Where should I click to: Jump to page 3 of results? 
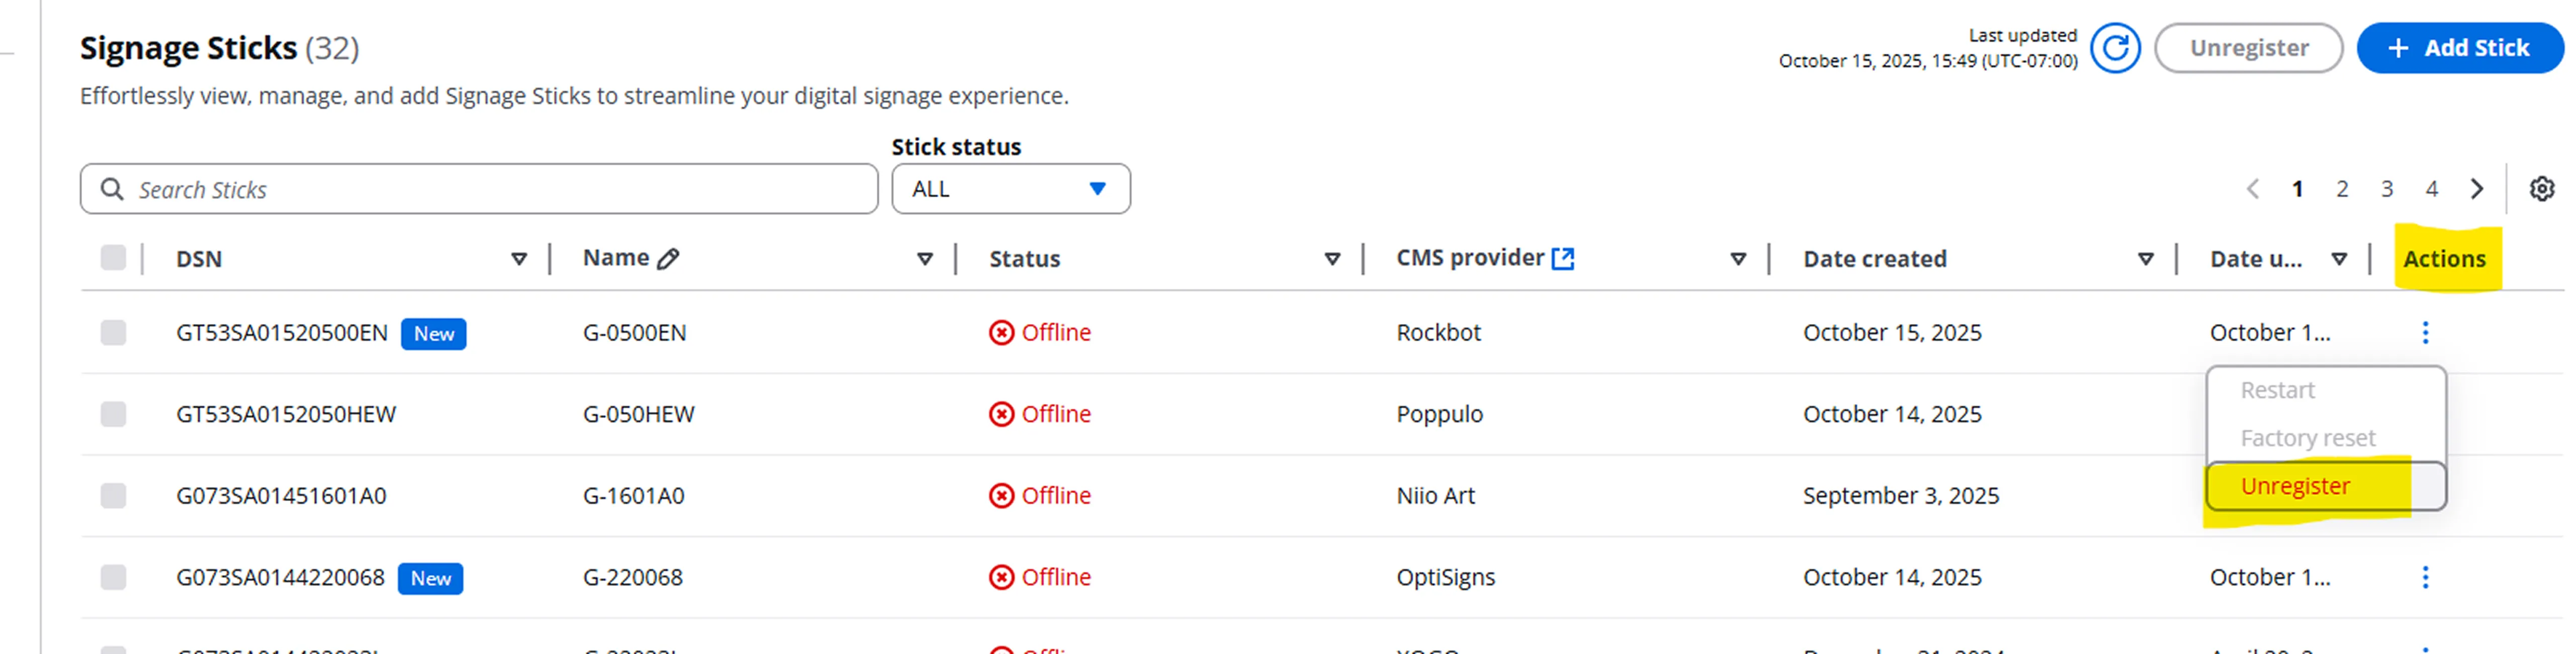coord(2386,189)
